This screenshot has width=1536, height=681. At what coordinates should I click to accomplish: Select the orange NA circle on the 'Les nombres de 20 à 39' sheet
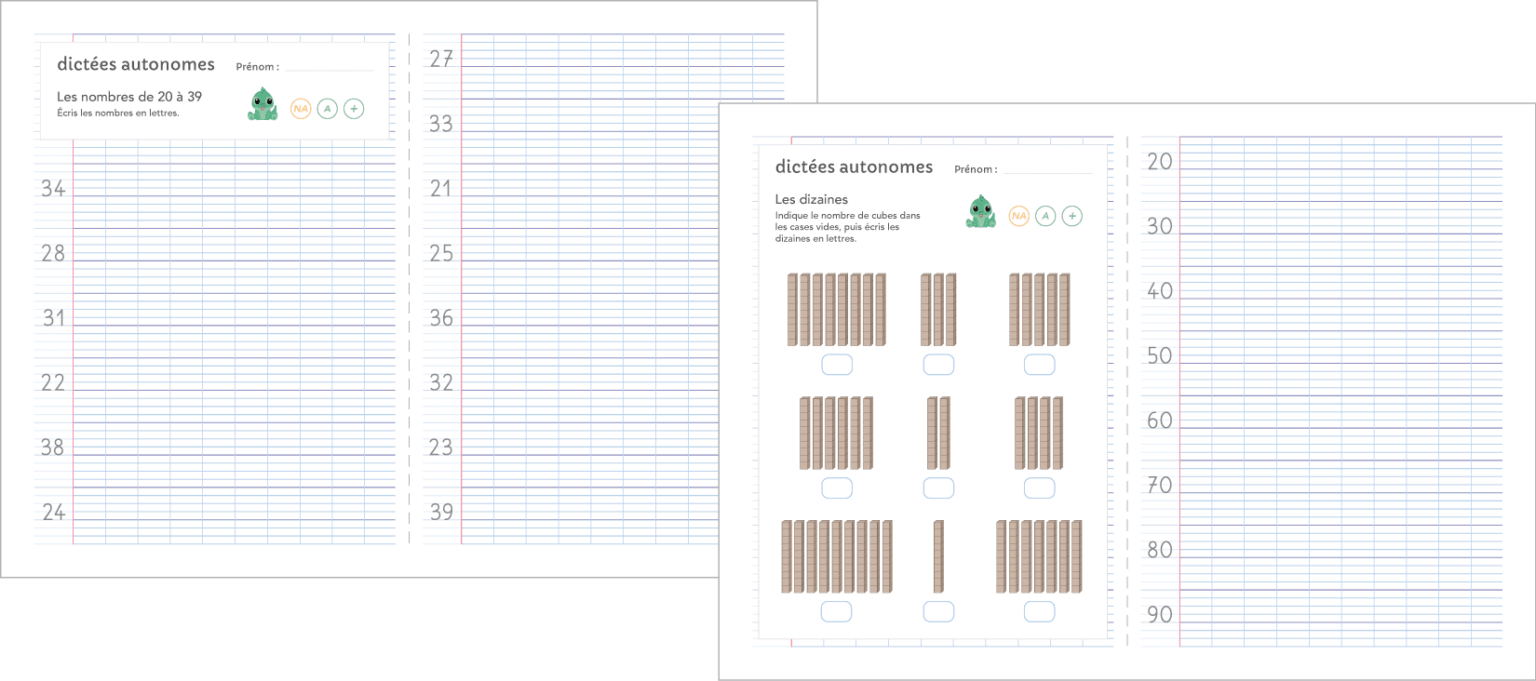tap(300, 108)
